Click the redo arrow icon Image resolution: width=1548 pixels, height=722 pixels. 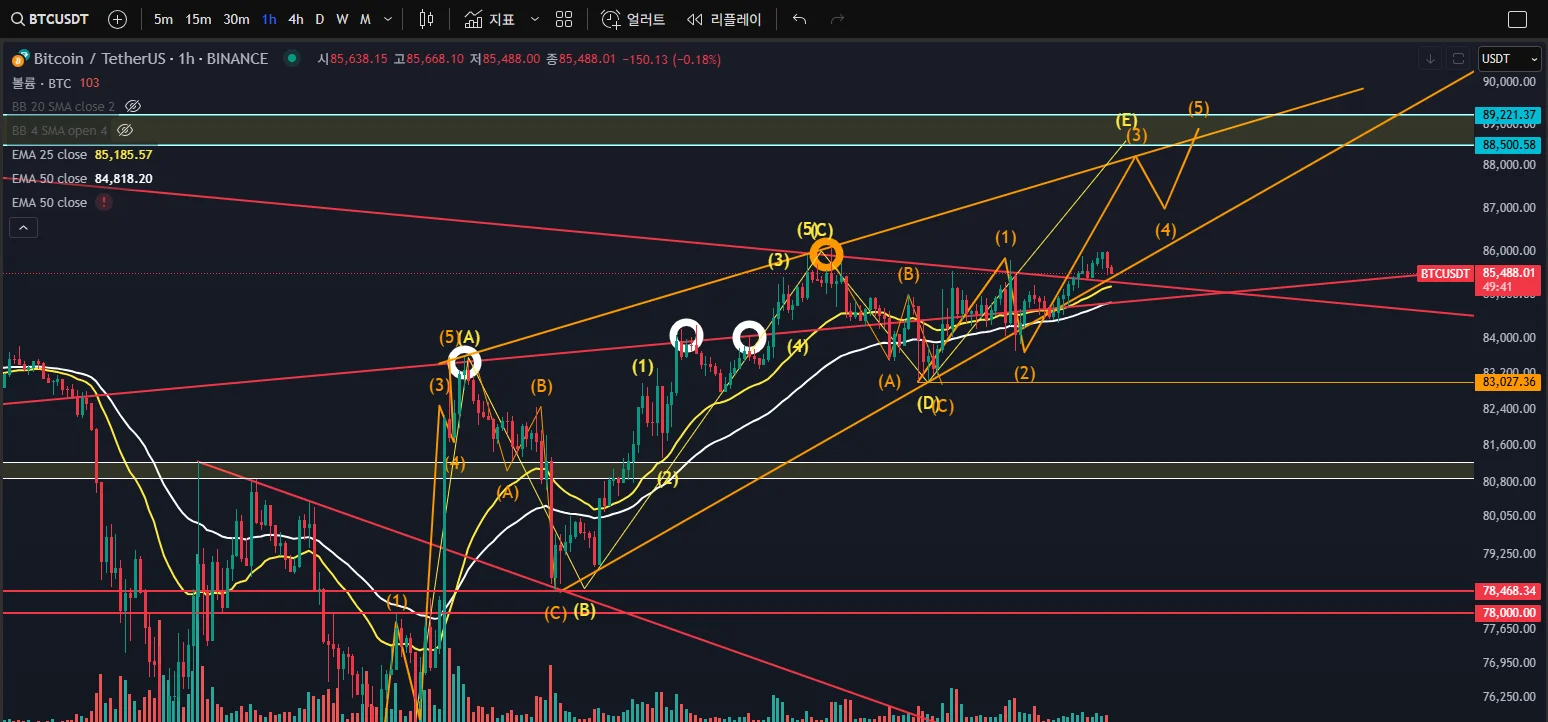[837, 19]
